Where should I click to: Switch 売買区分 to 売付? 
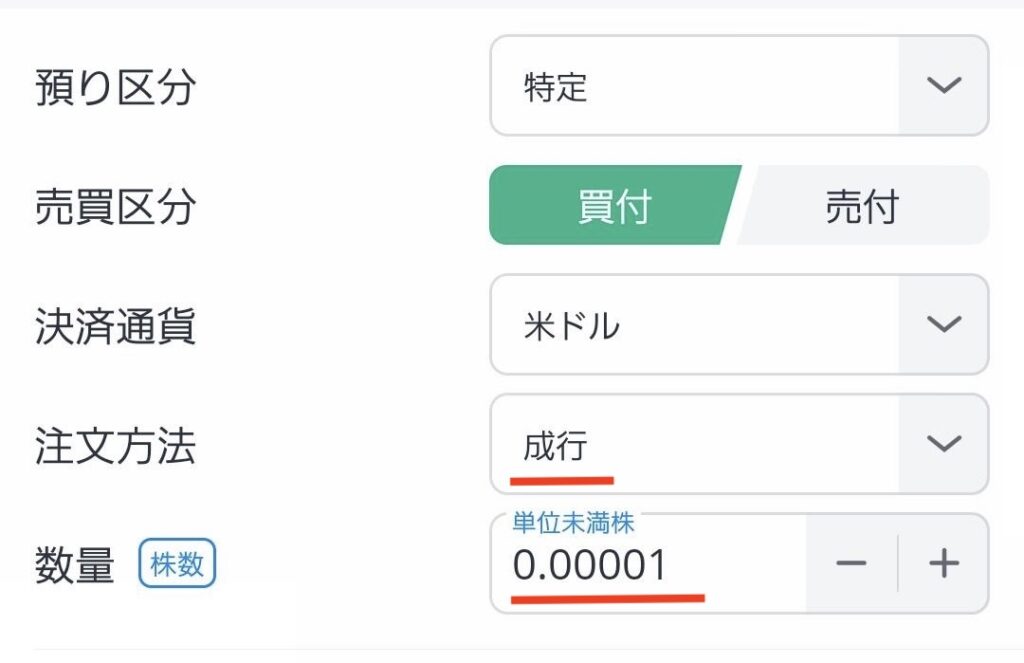click(x=862, y=206)
